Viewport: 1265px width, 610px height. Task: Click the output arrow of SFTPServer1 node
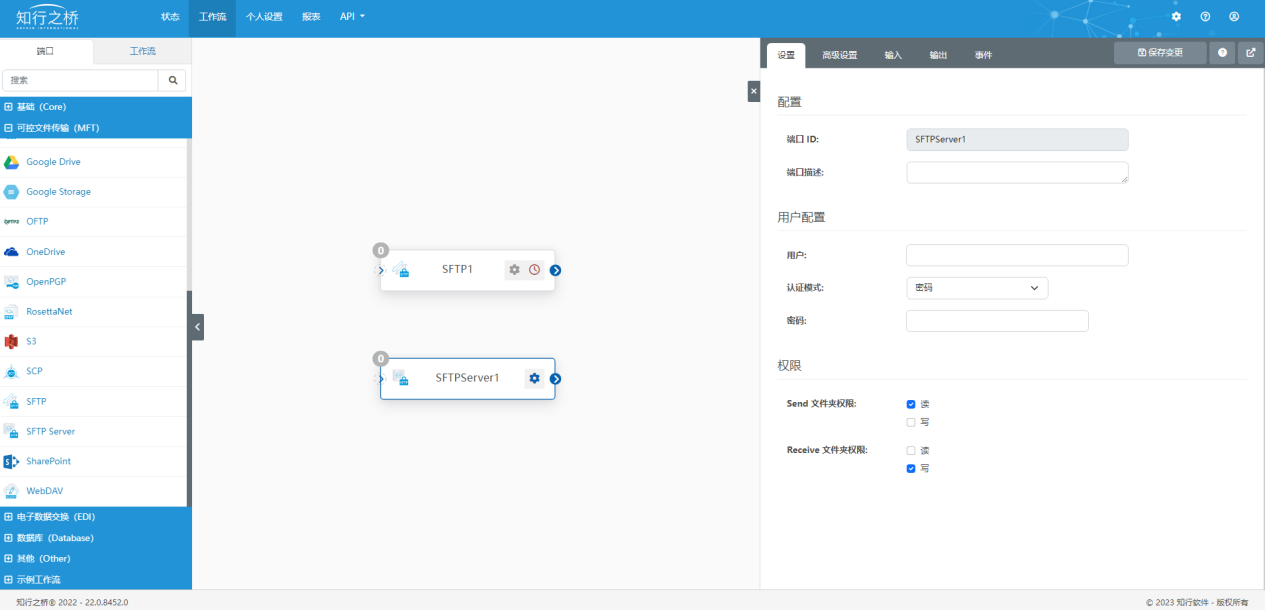pyautogui.click(x=556, y=379)
